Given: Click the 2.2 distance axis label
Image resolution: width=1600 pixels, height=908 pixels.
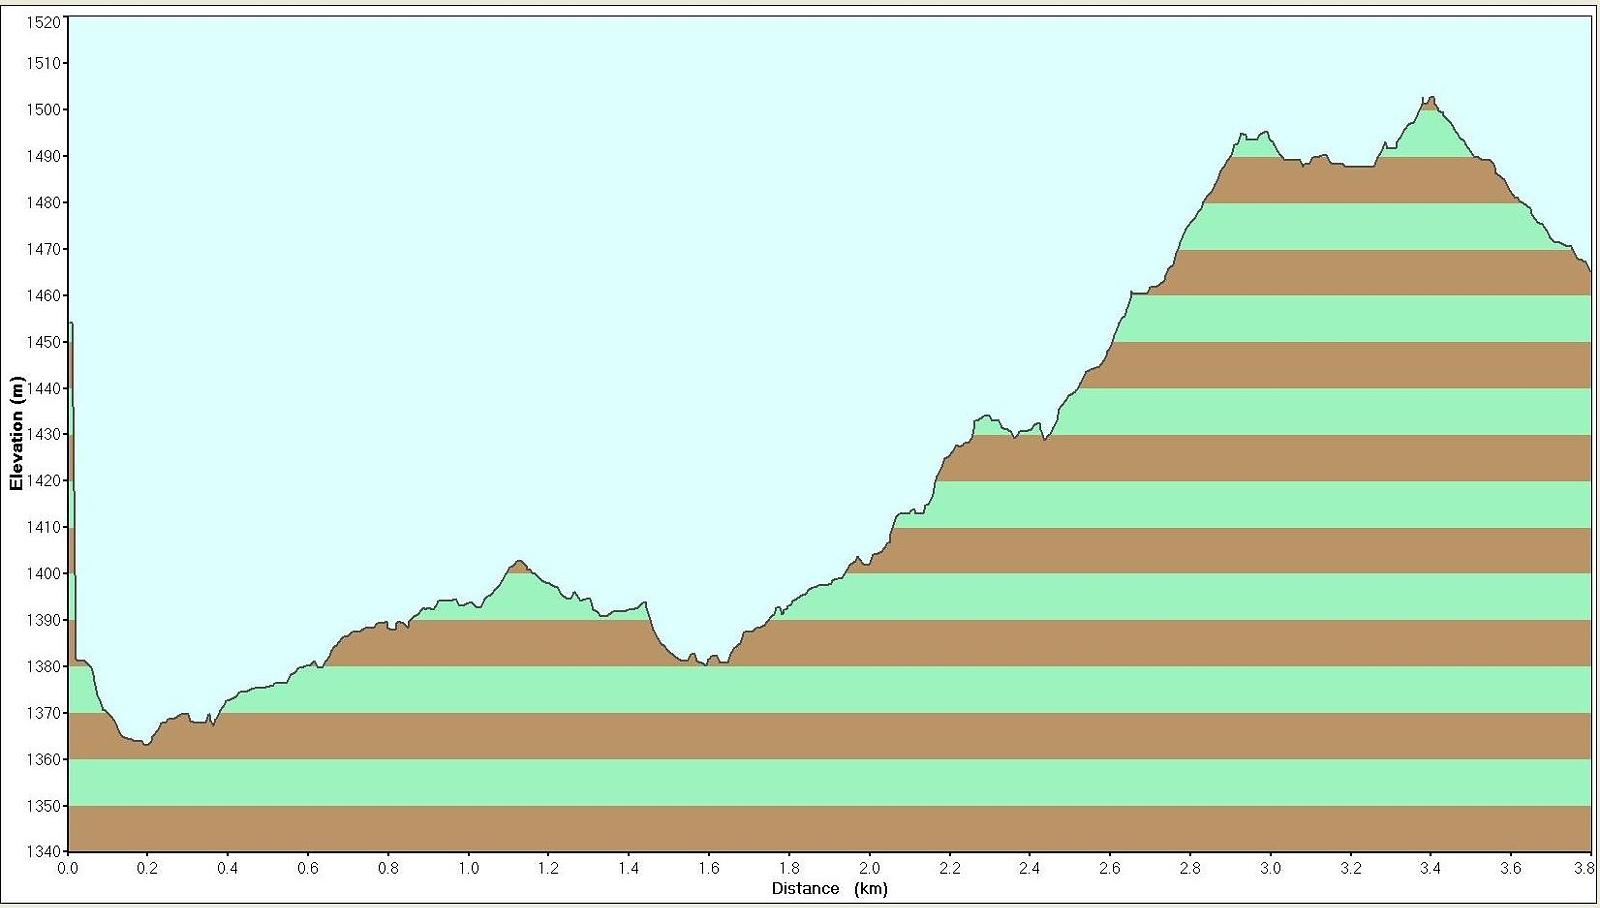Looking at the screenshot, I should pos(949,868).
